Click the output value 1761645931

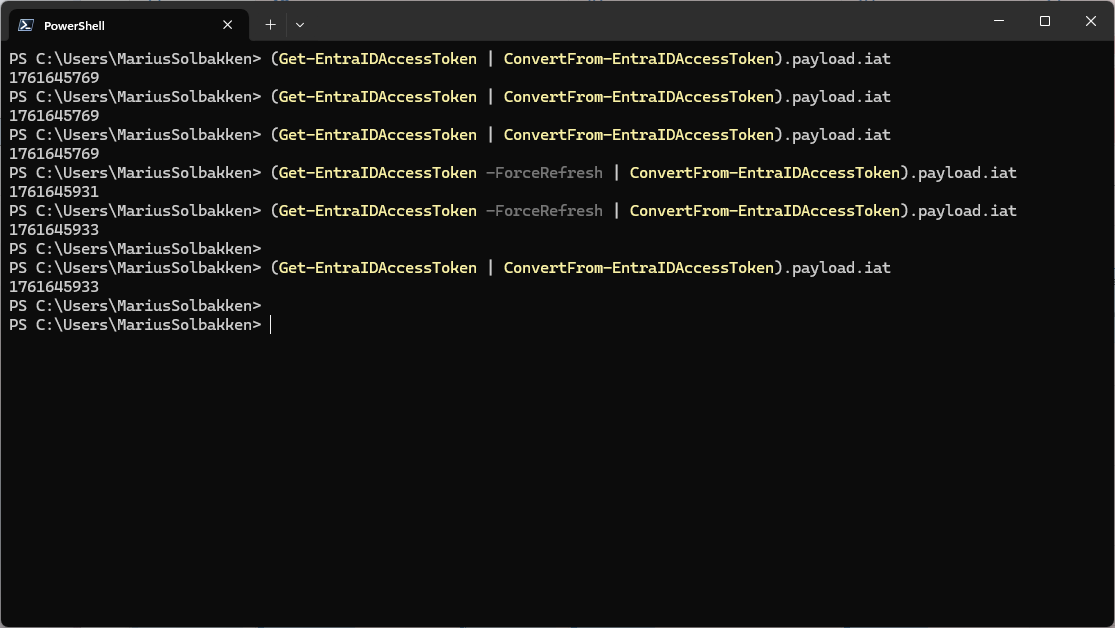[x=54, y=192]
